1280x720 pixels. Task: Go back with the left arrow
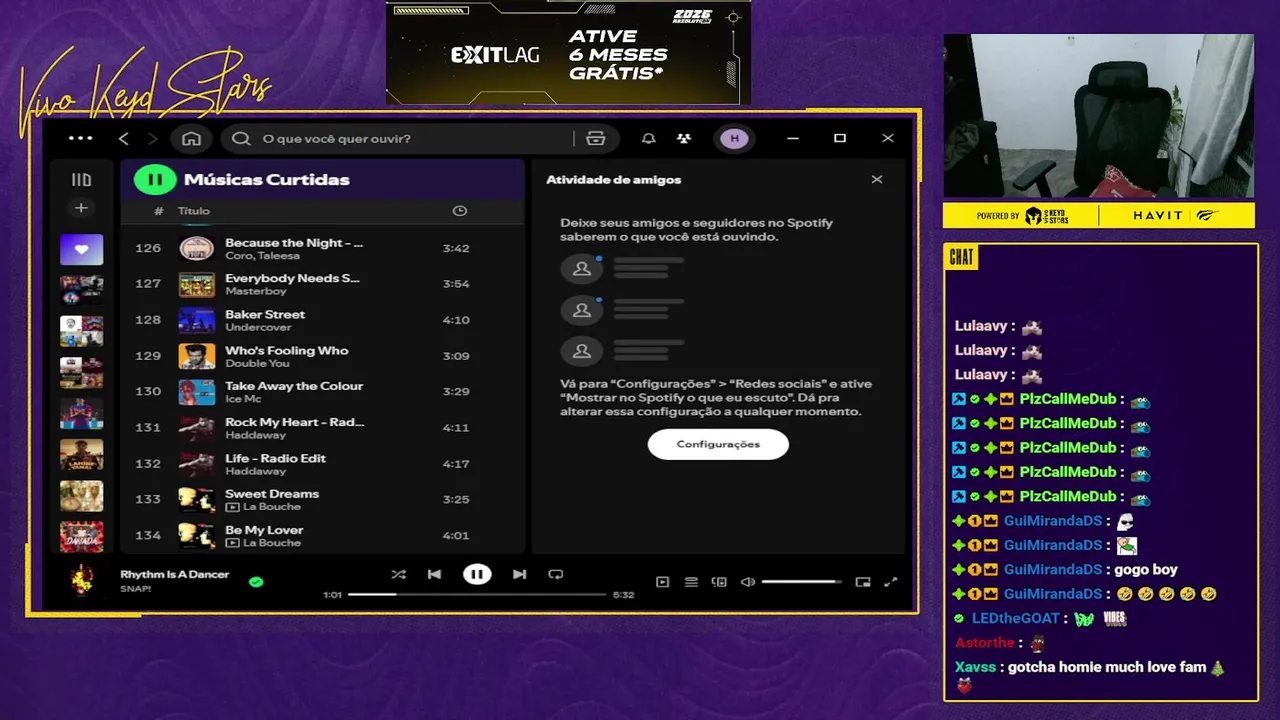point(124,138)
